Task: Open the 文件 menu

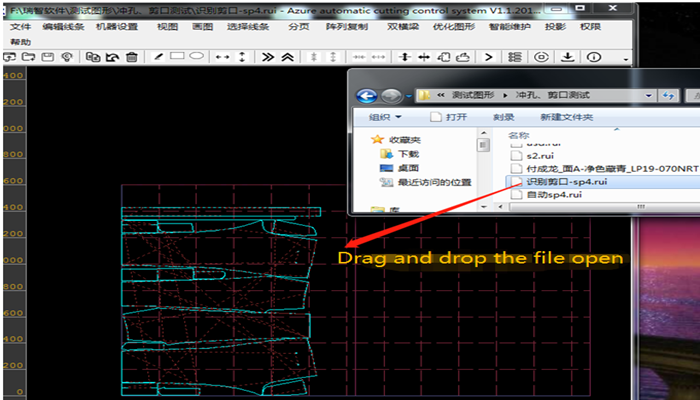Action: pyautogui.click(x=20, y=27)
